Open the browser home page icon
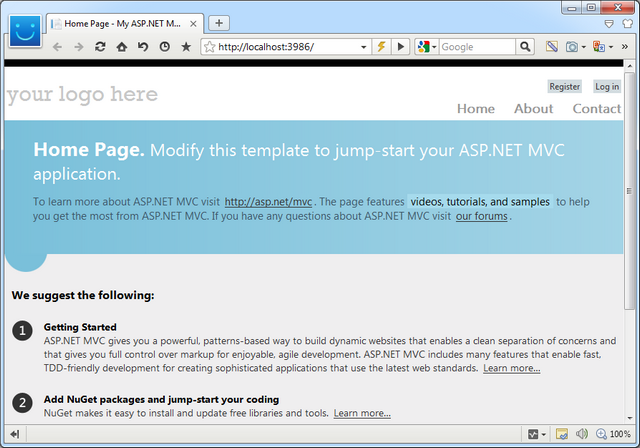This screenshot has height=448, width=640. pyautogui.click(x=122, y=47)
